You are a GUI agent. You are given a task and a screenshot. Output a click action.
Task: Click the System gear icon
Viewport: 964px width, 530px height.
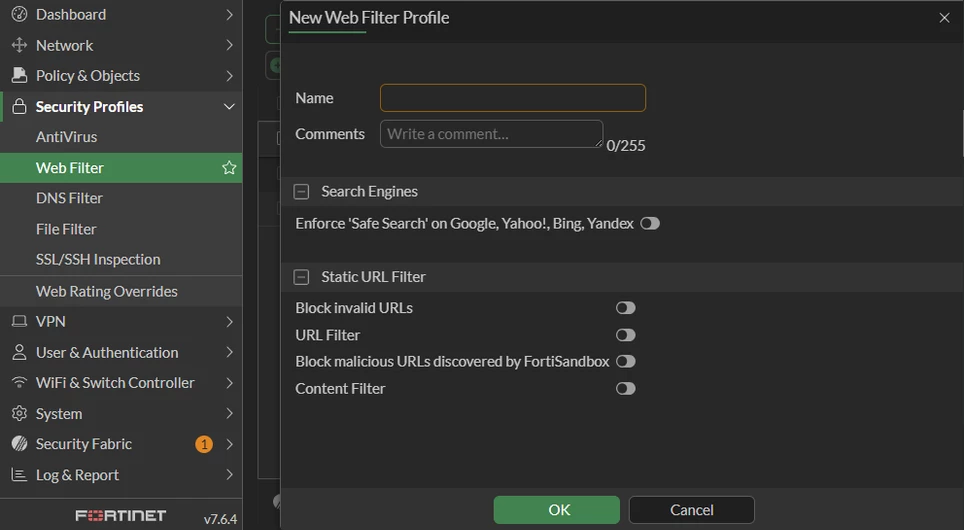[19, 413]
